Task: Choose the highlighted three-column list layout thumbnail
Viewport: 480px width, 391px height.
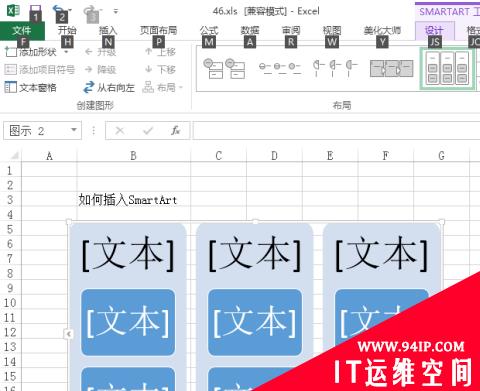Action: click(447, 68)
